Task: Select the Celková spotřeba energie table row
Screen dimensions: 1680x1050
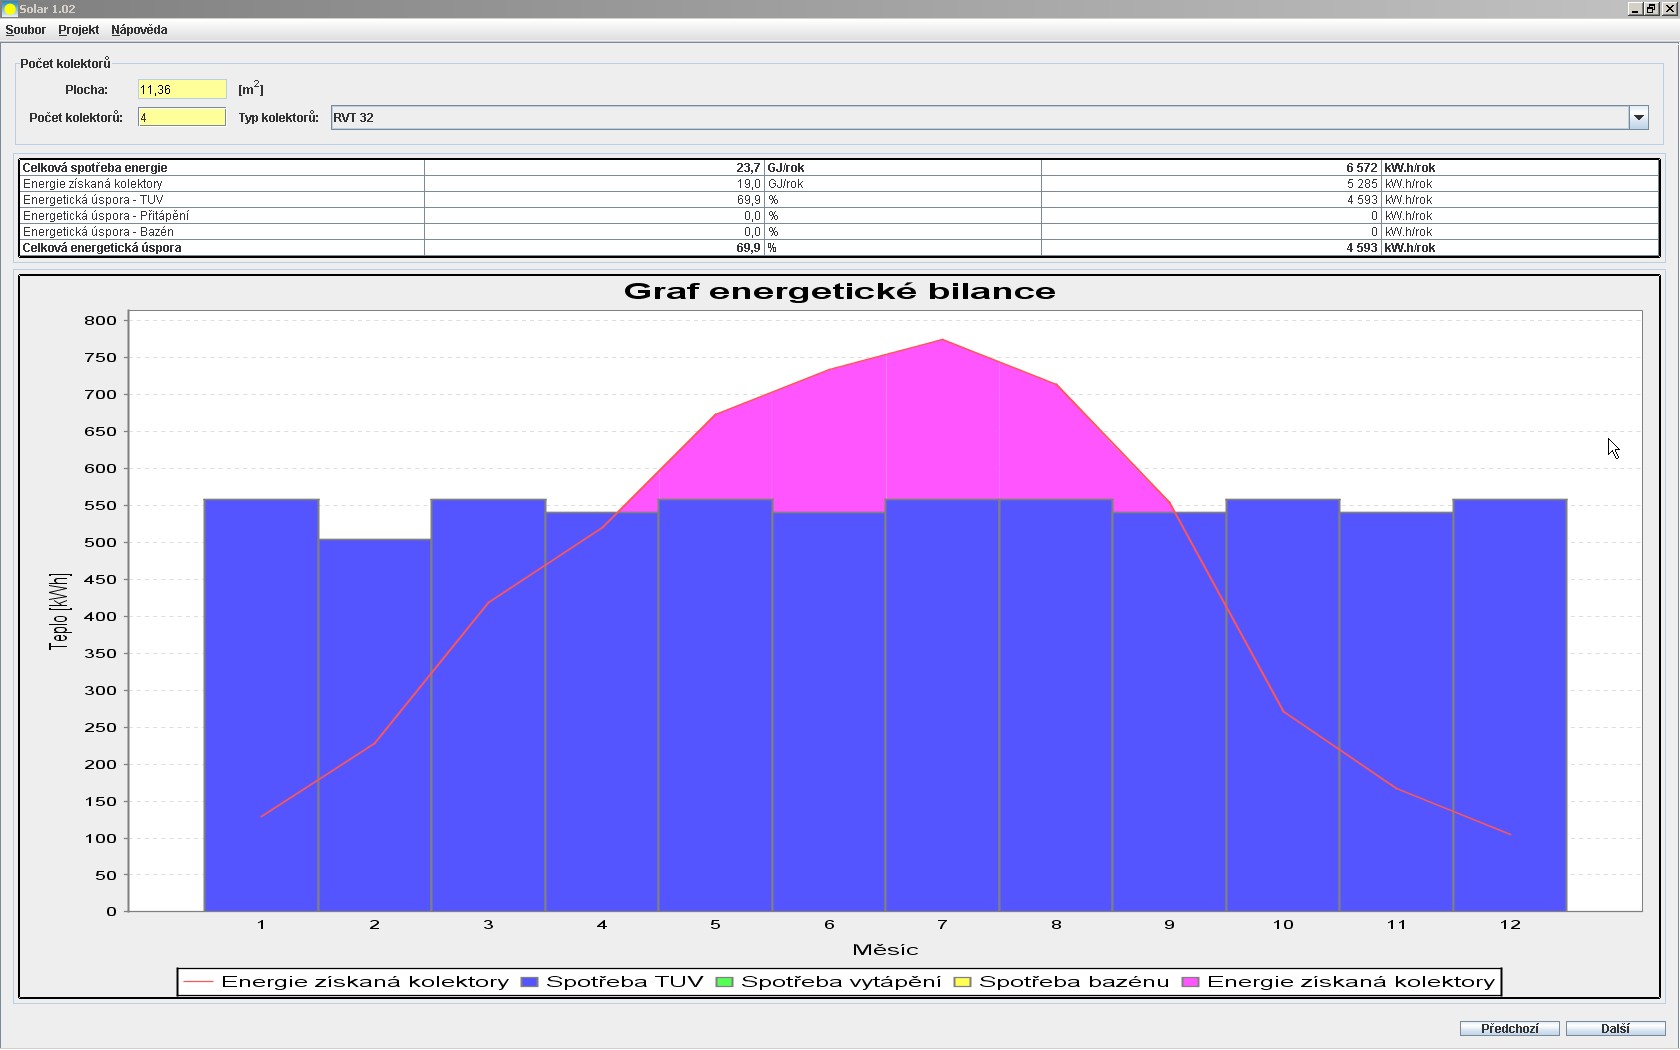Action: coord(220,168)
